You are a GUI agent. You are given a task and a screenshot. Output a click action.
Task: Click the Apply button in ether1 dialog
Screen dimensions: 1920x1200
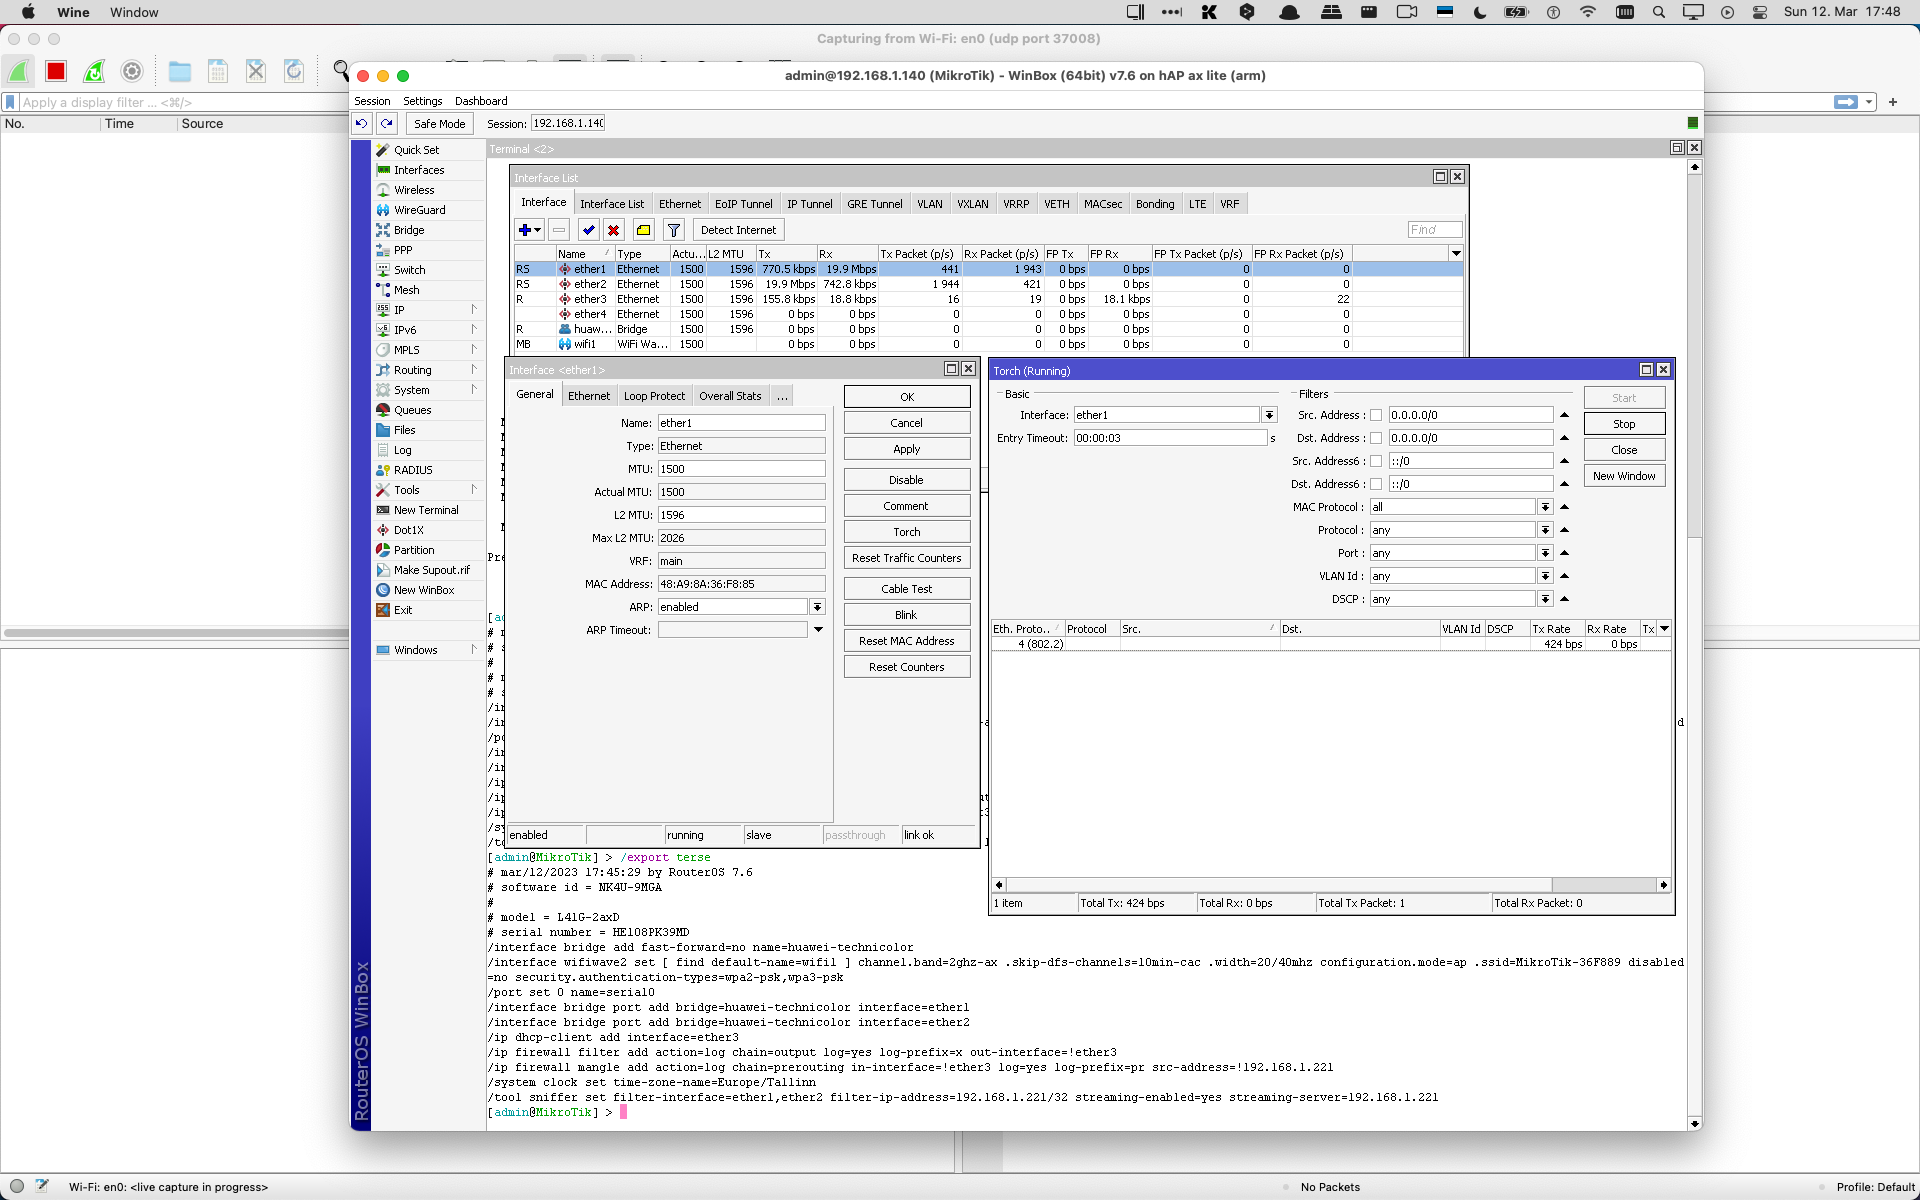(907, 449)
